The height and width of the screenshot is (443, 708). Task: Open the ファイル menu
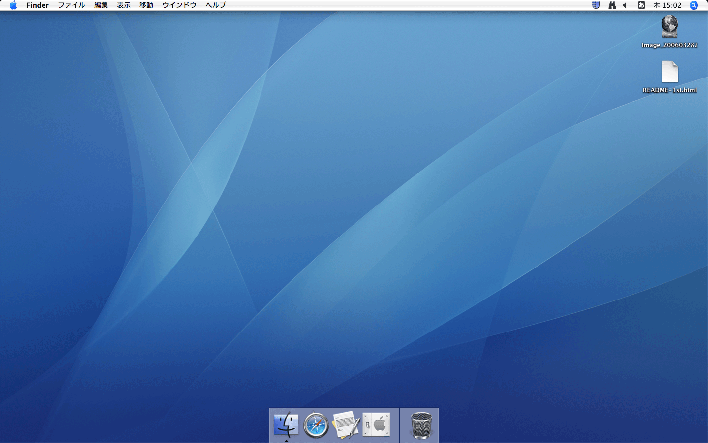pos(71,5)
